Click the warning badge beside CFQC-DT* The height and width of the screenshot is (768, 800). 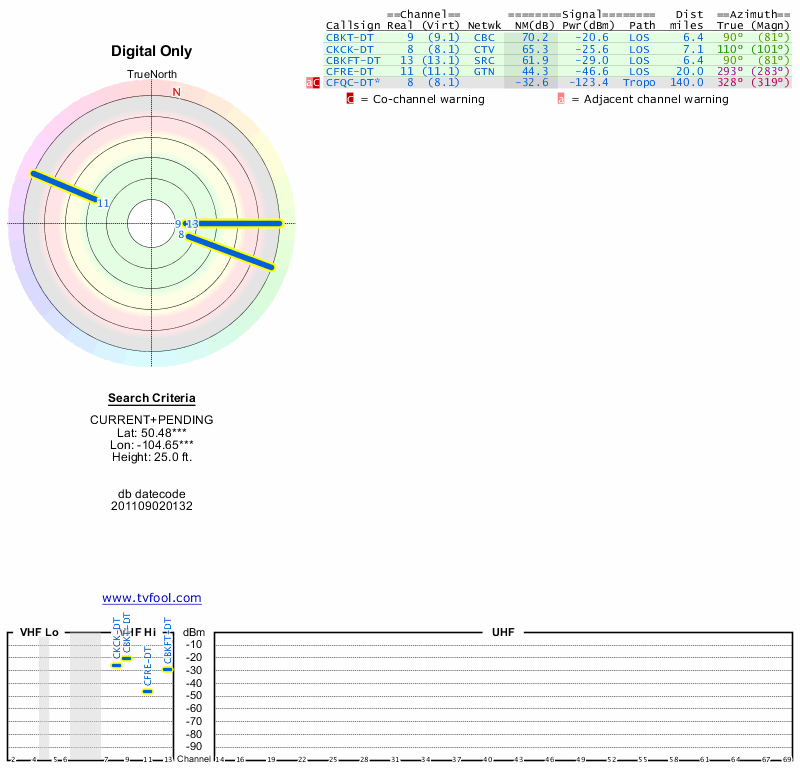pyautogui.click(x=312, y=83)
